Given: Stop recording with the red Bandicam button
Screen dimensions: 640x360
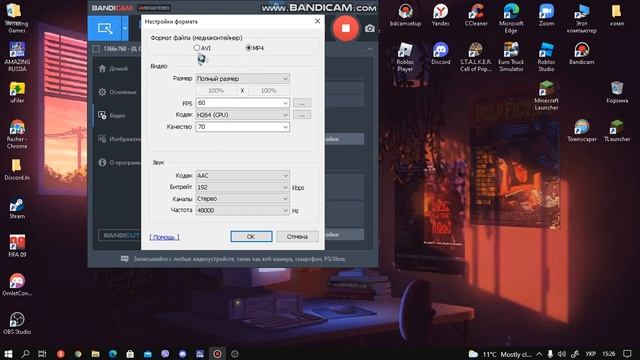Looking at the screenshot, I should (346, 28).
